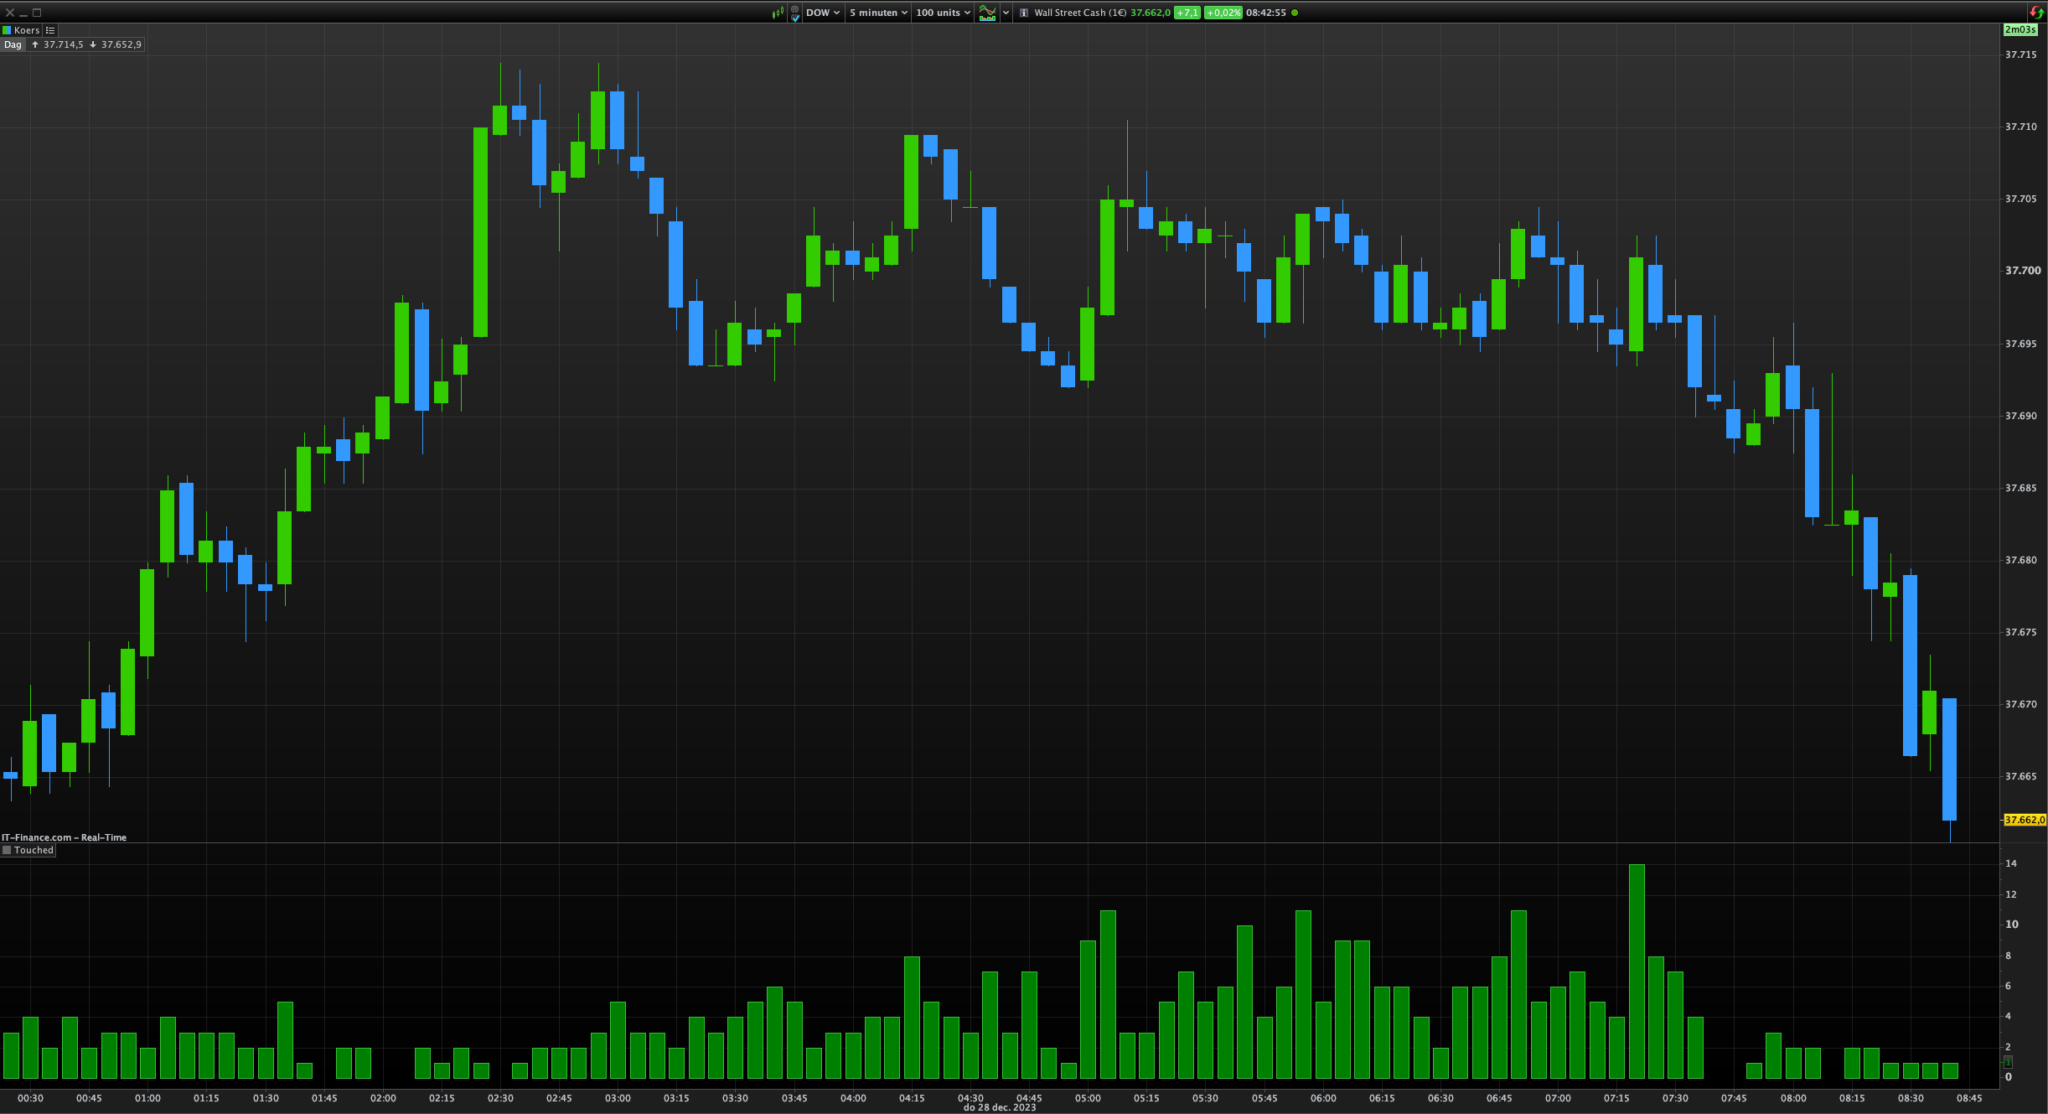This screenshot has height=1114, width=2048.
Task: Open the 100 units history dropdown
Action: point(942,13)
